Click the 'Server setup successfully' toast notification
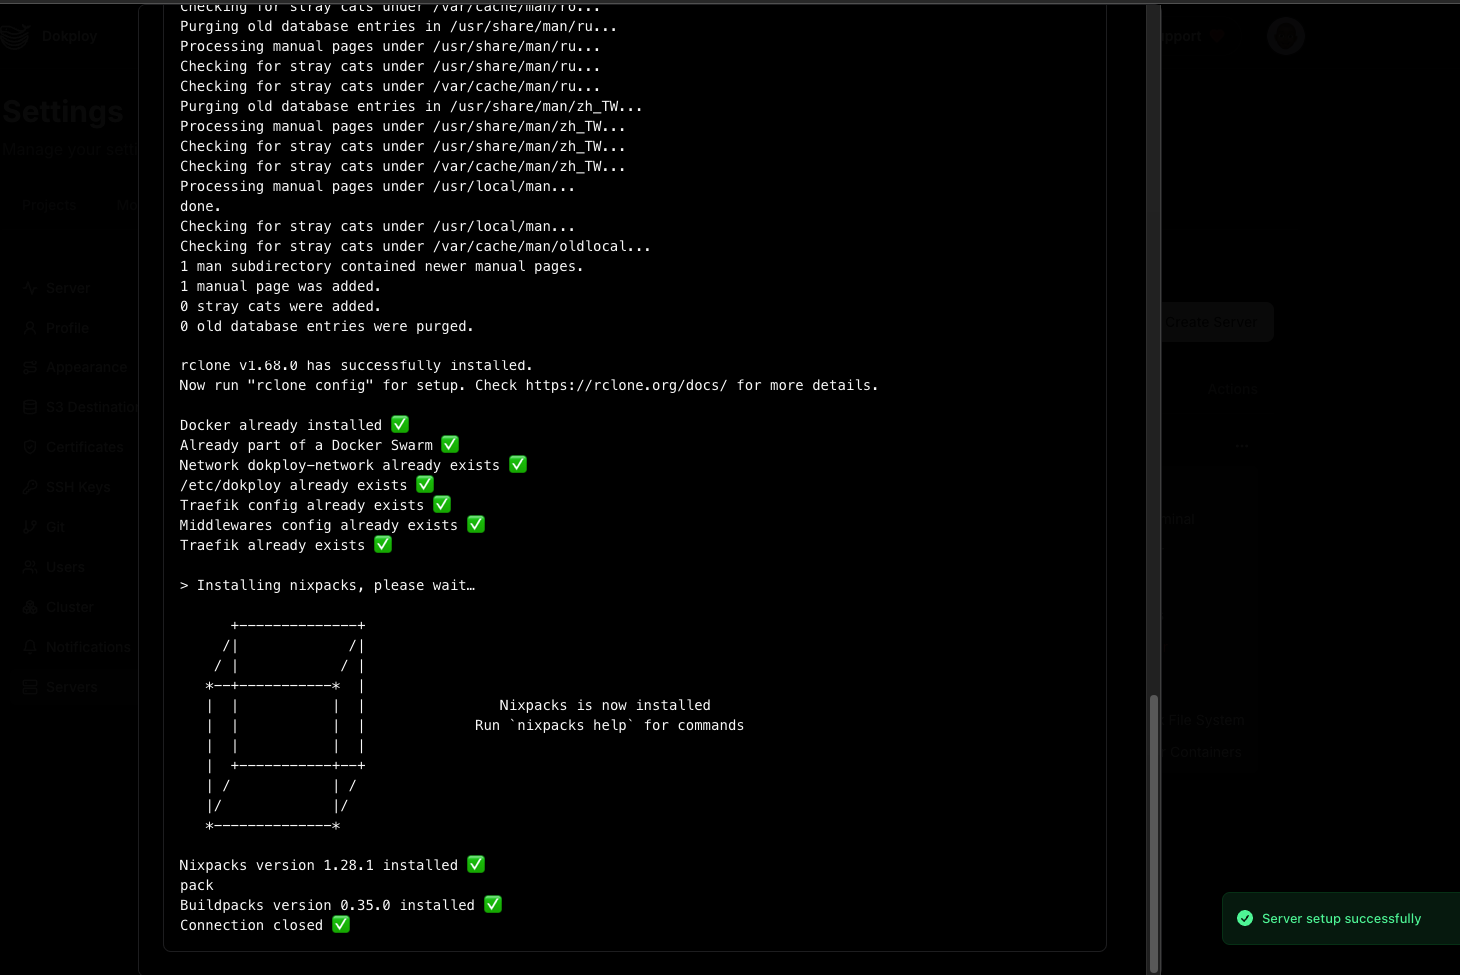Screen dimensions: 1460x975 pos(1340,918)
